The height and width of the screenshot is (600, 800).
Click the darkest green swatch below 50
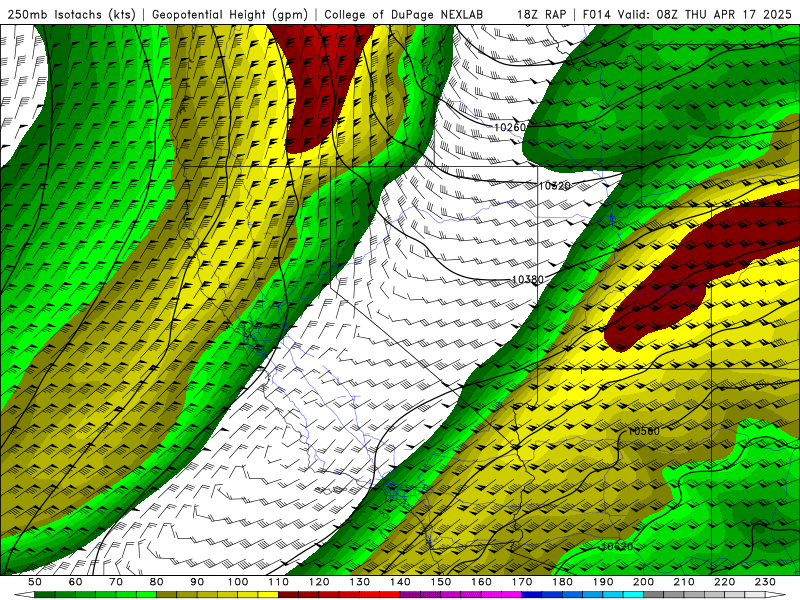click(x=45, y=595)
